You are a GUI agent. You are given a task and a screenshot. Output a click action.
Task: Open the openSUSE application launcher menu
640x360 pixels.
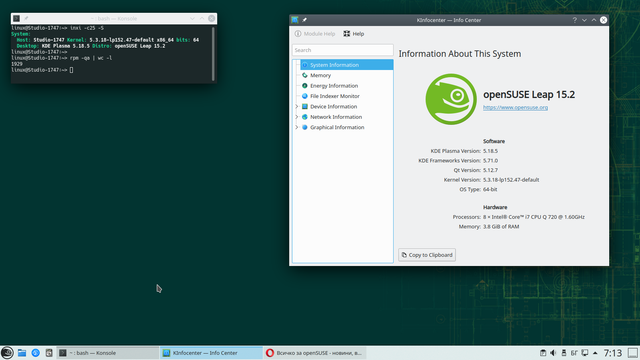click(x=7, y=353)
